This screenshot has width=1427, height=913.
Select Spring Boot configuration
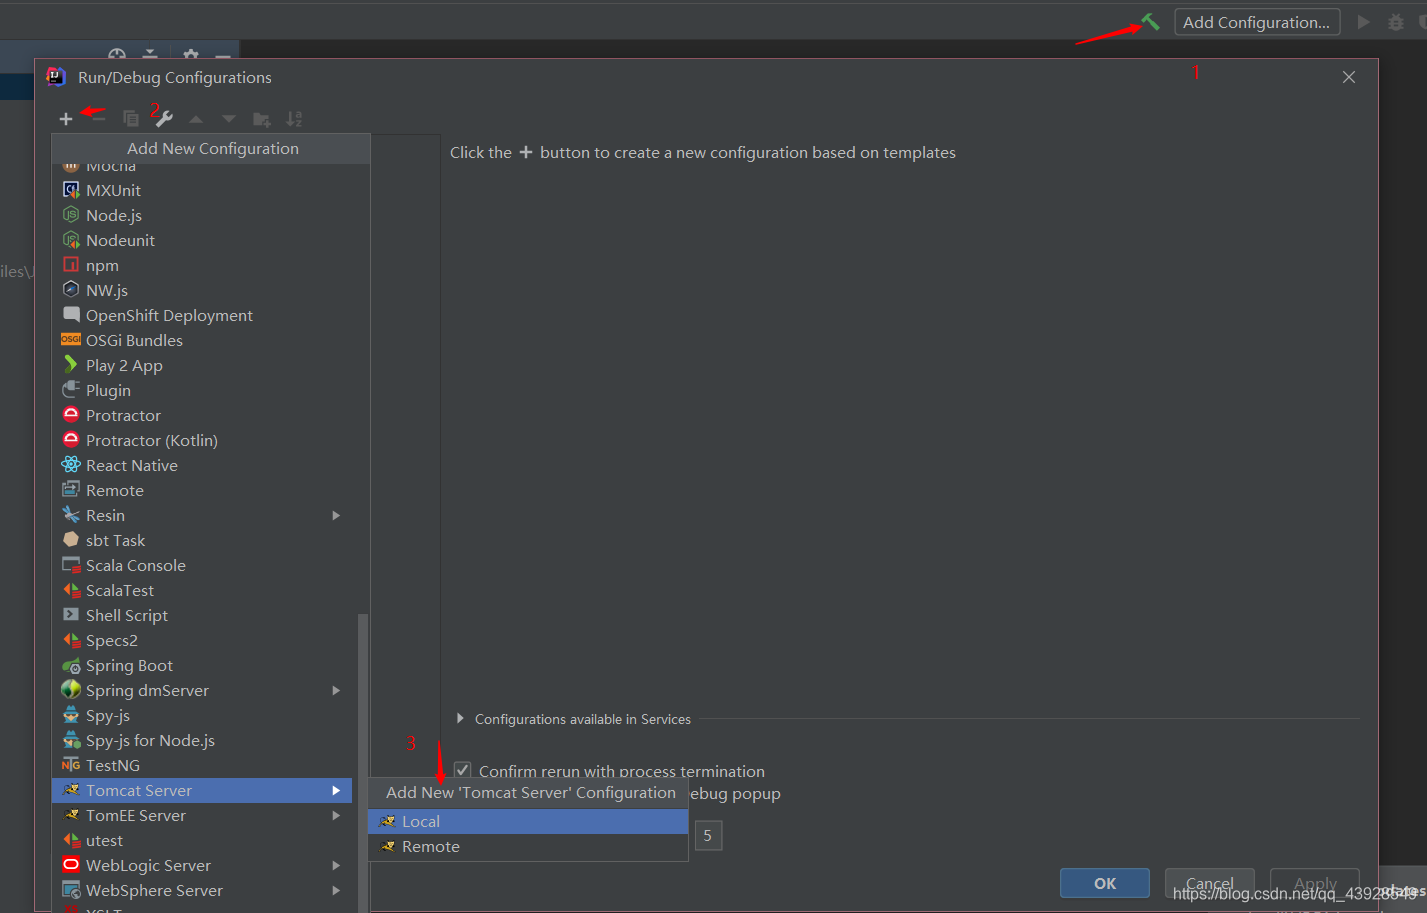(202, 665)
